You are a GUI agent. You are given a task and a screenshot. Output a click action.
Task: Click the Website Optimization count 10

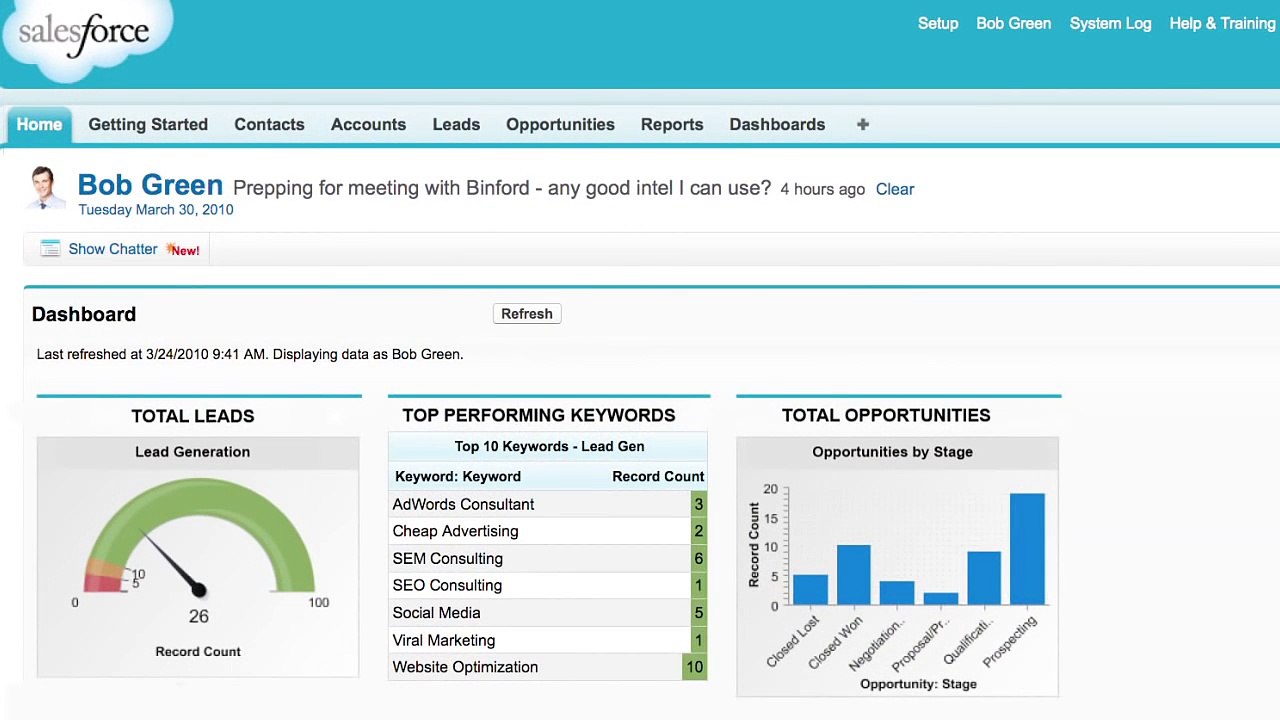tap(694, 667)
